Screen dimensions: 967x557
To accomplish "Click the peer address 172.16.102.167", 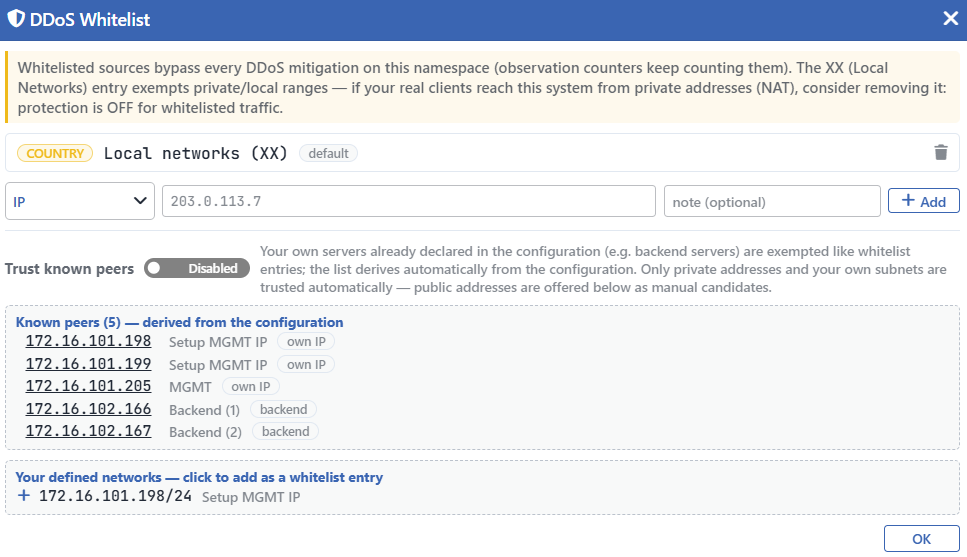I will point(88,431).
